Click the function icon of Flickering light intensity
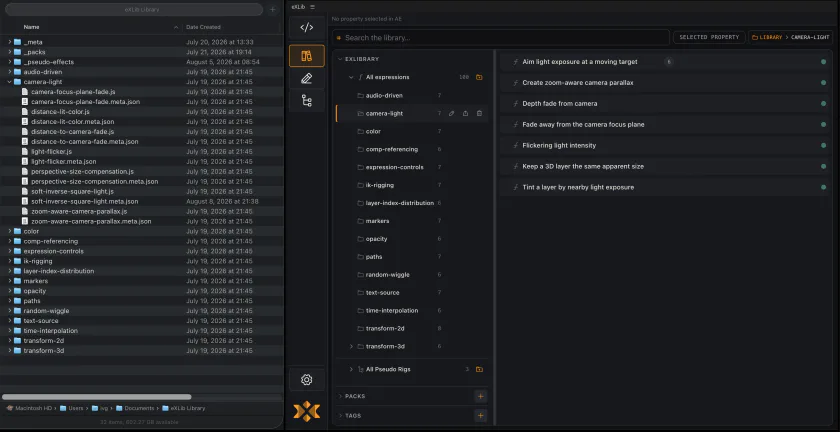This screenshot has height=432, width=840. coord(516,145)
